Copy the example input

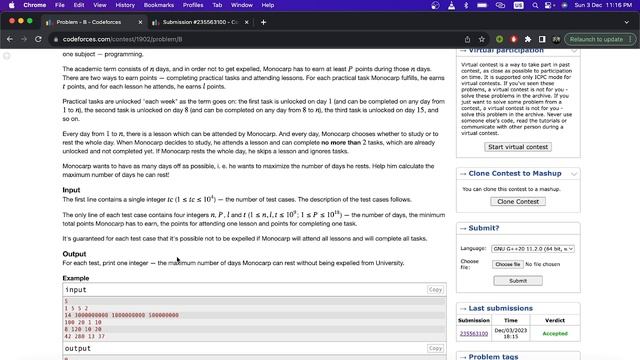click(x=435, y=289)
